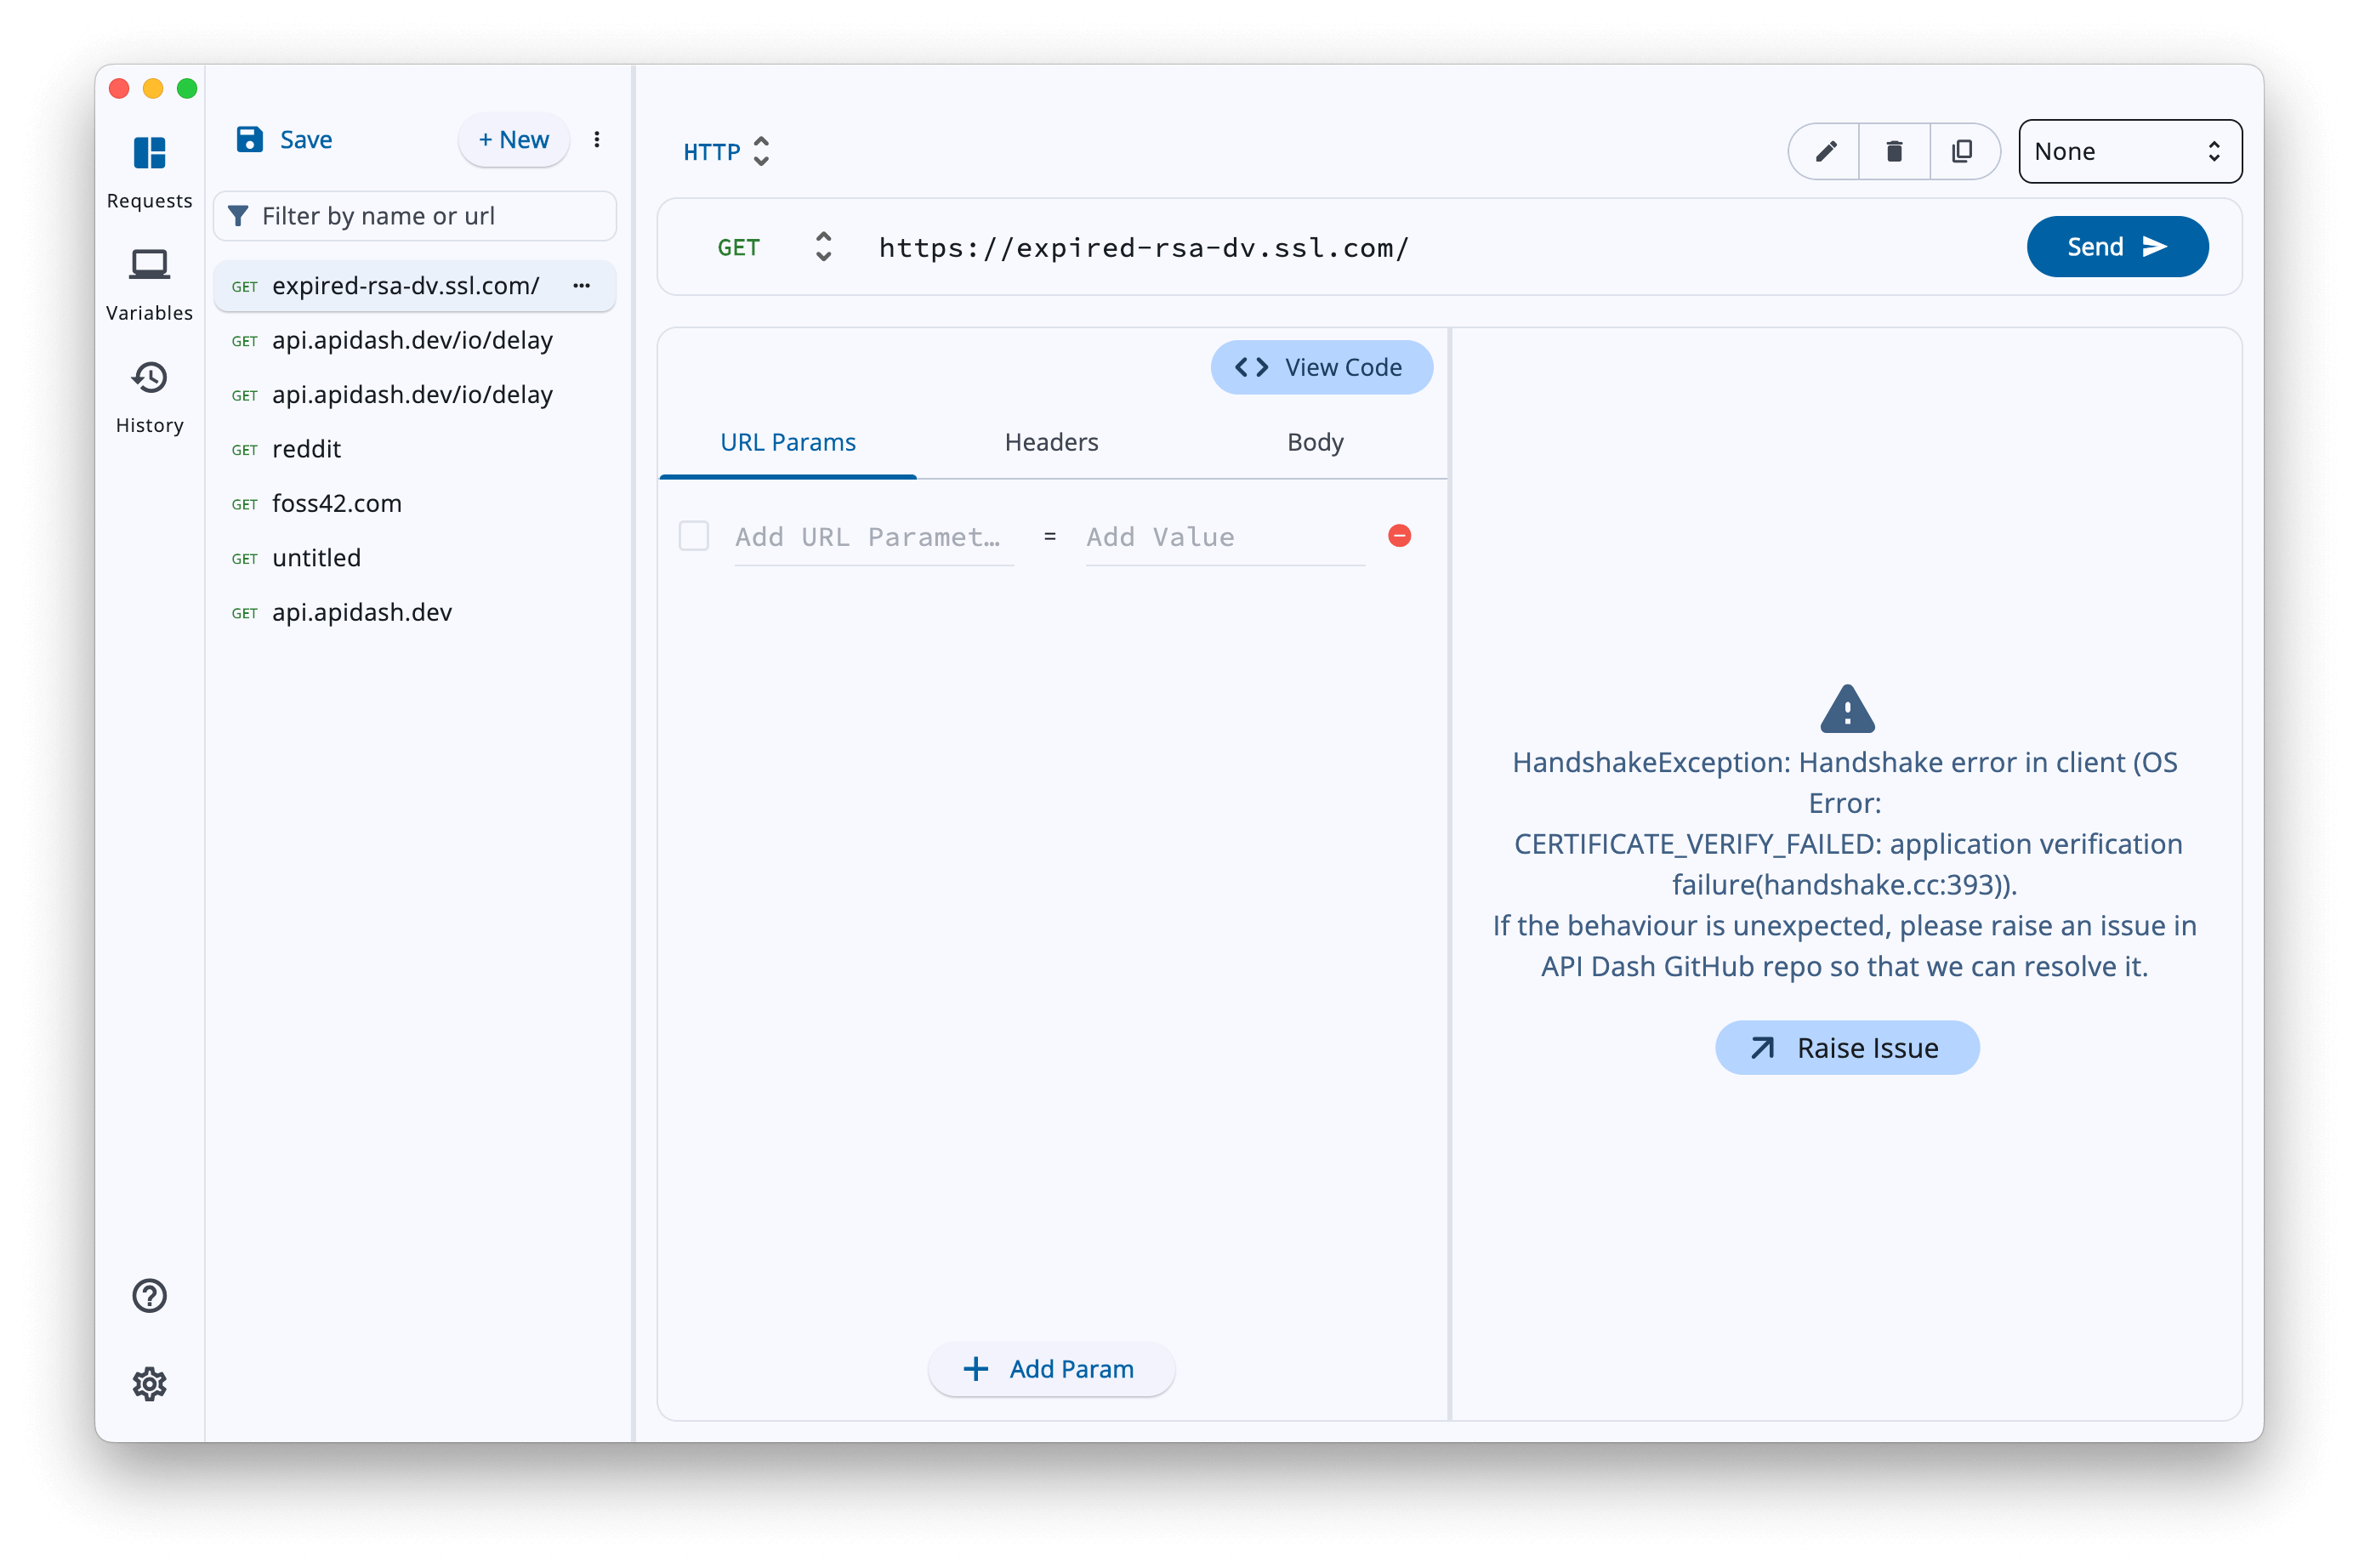Open the Requests panel icon
The image size is (2359, 1568).
pos(149,155)
